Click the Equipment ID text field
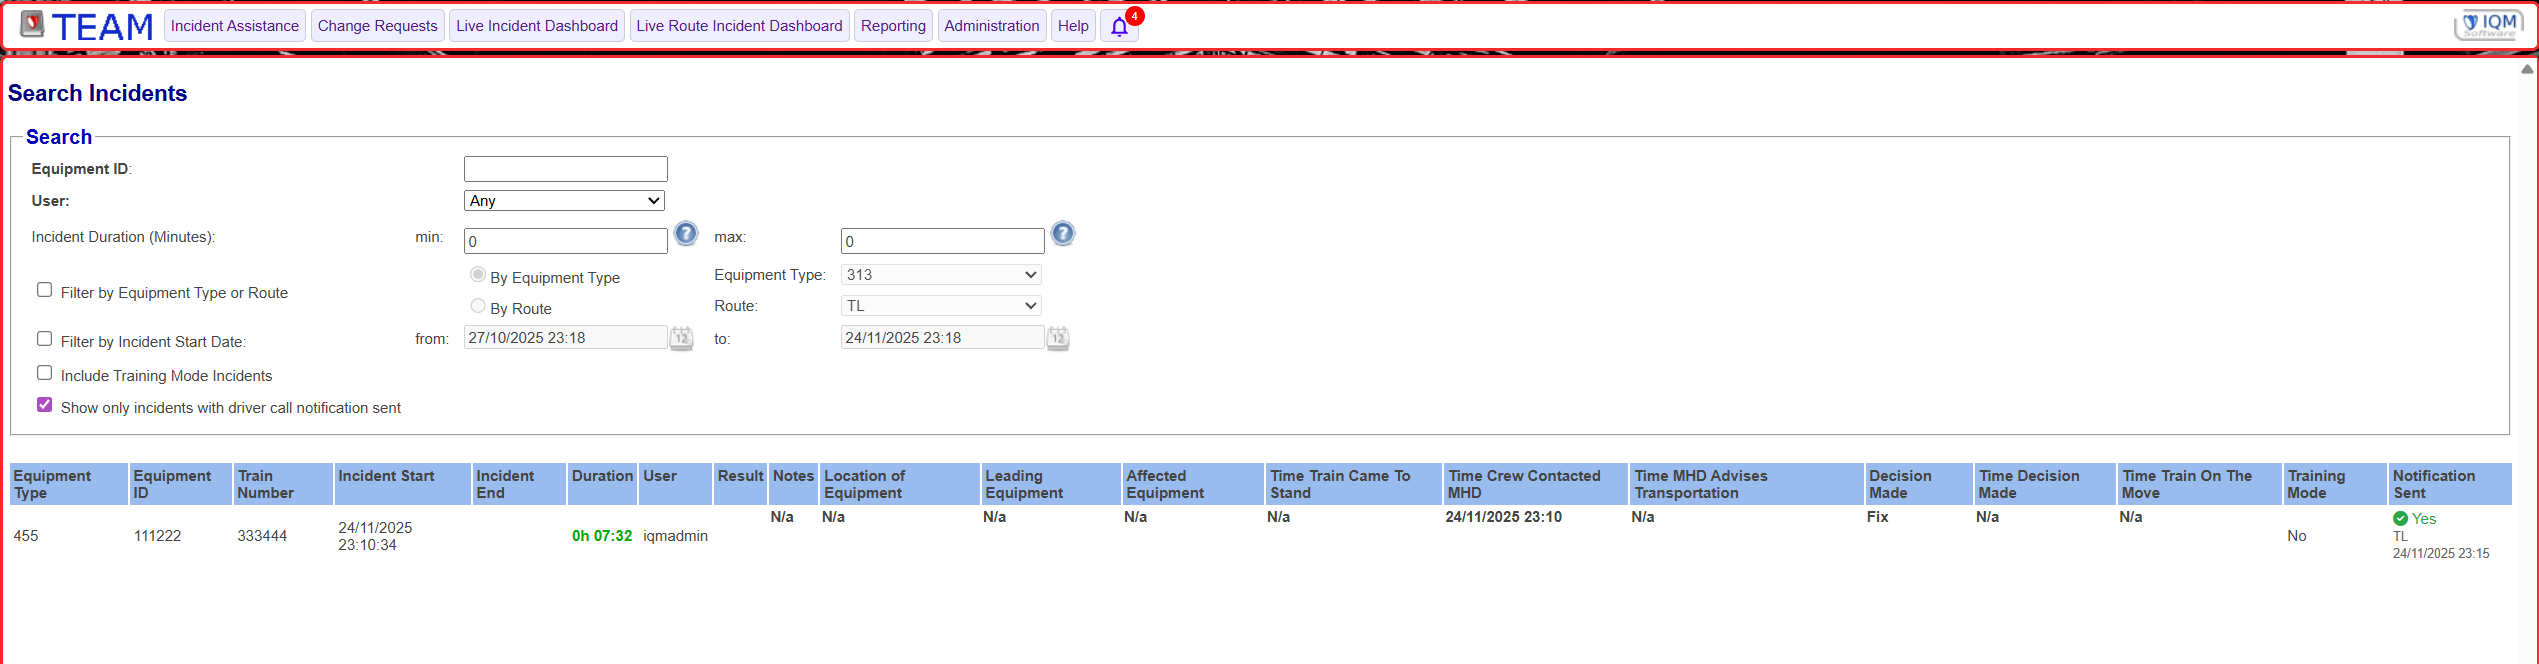Screen dimensions: 2539x664 click(x=565, y=169)
